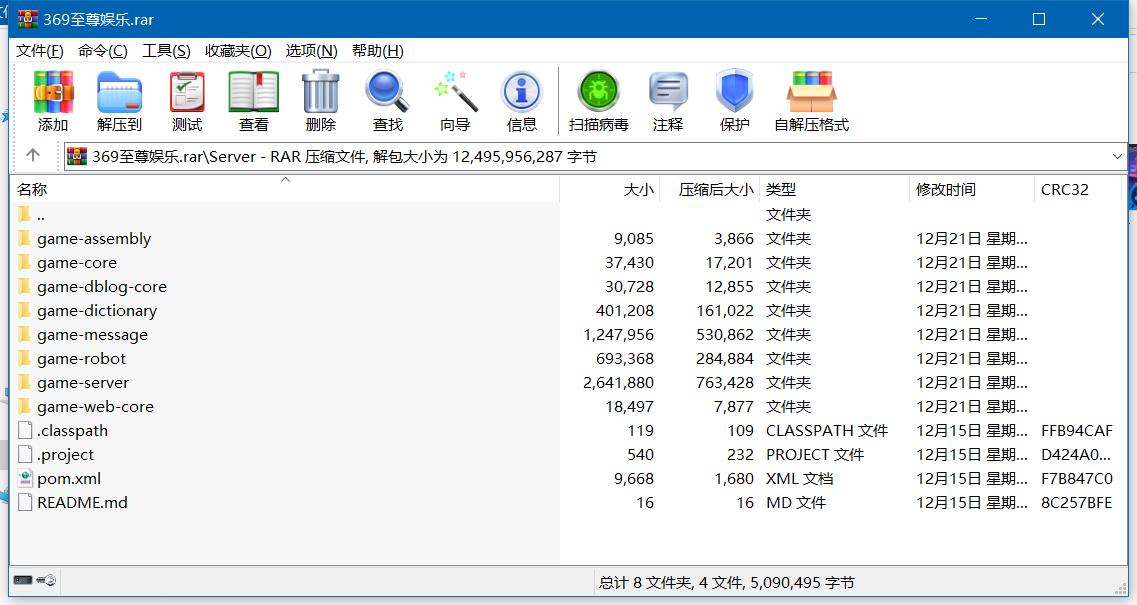This screenshot has height=605, width=1137.
Task: Go up one folder level arrow
Action: point(33,155)
